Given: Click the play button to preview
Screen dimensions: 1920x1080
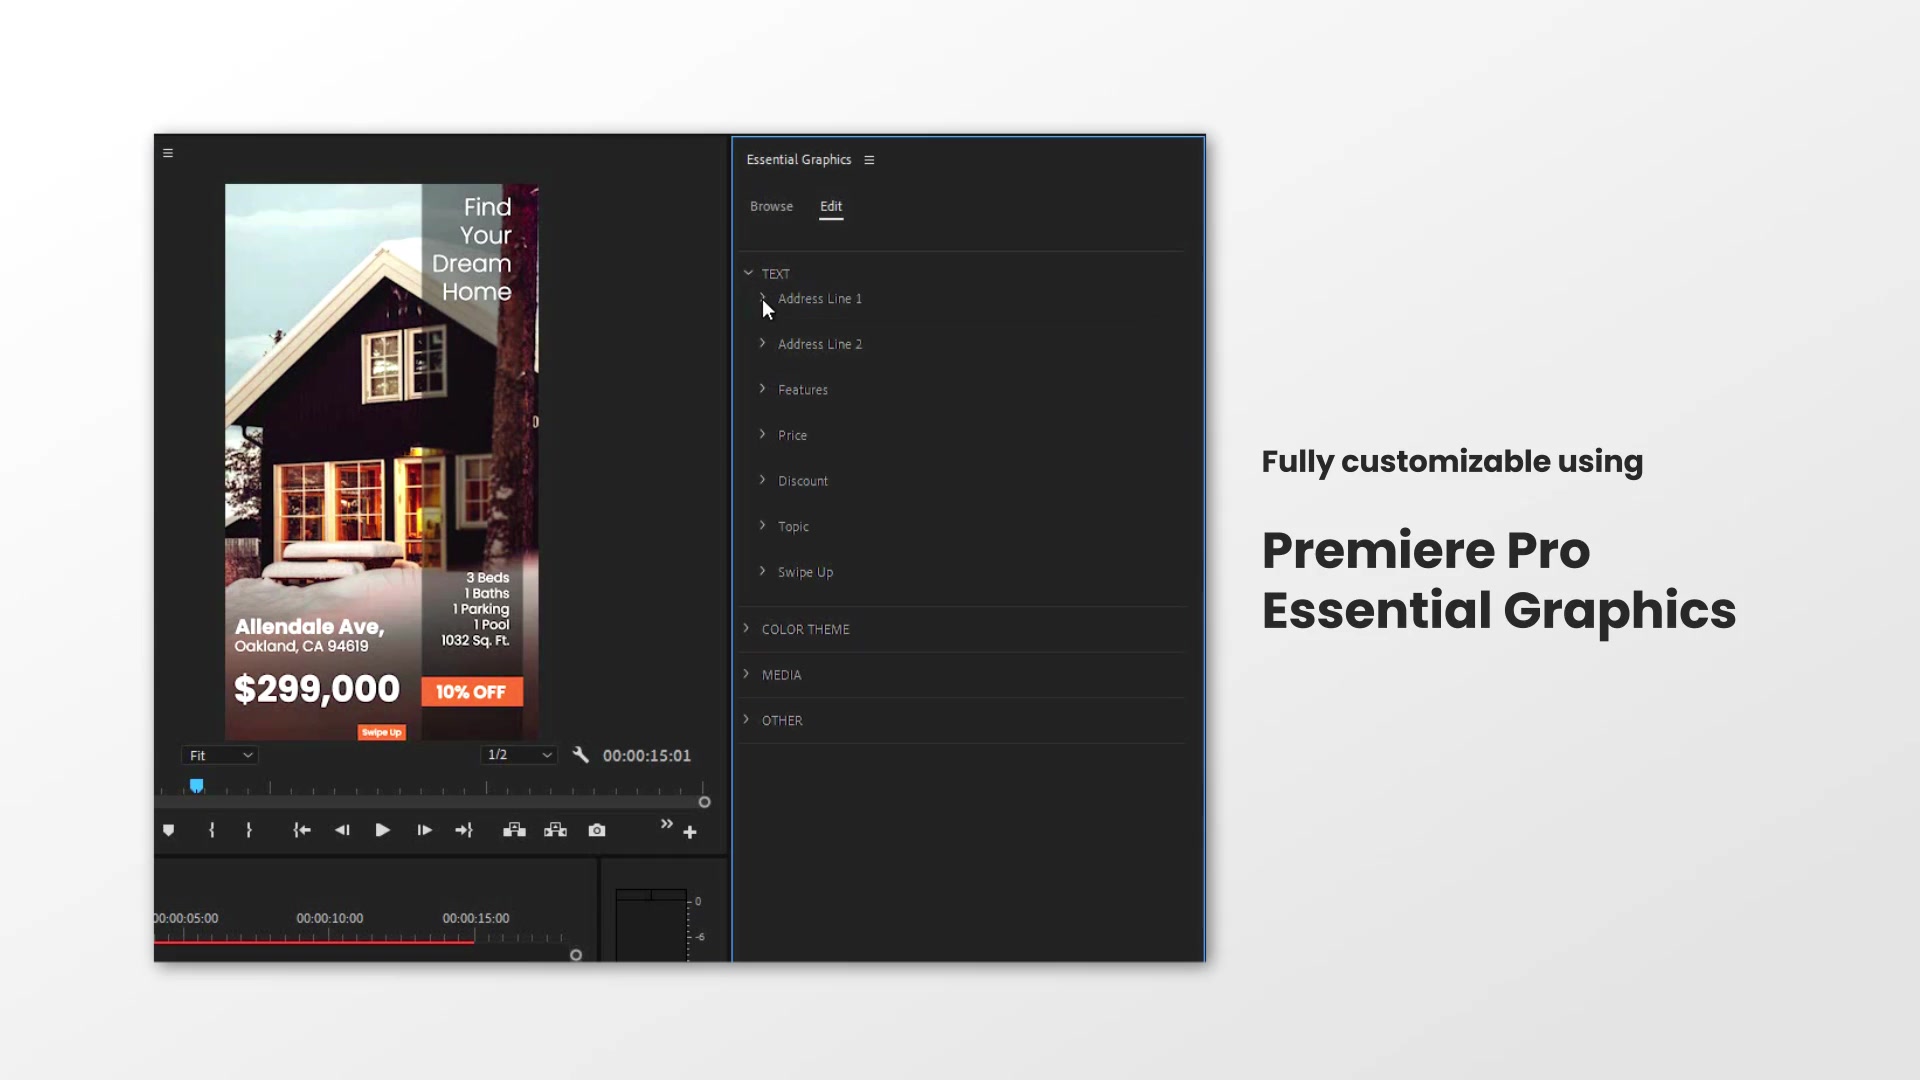Looking at the screenshot, I should (x=381, y=829).
